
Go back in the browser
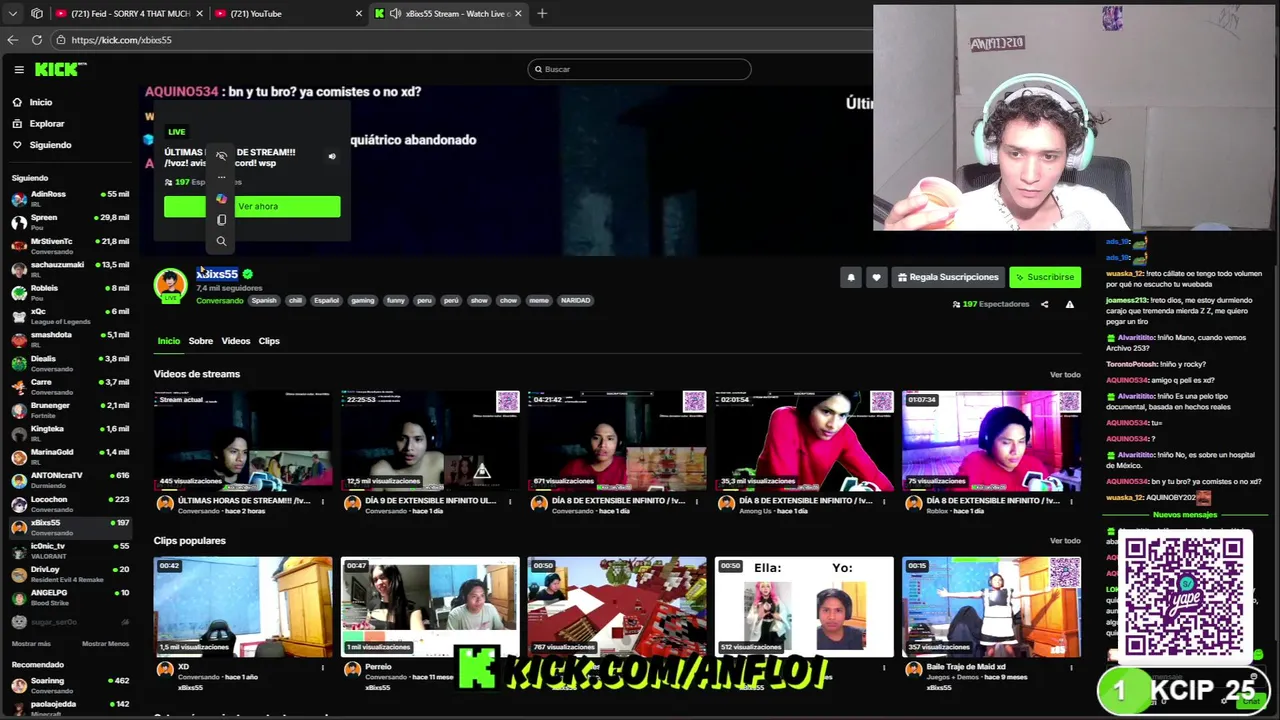tap(12, 40)
